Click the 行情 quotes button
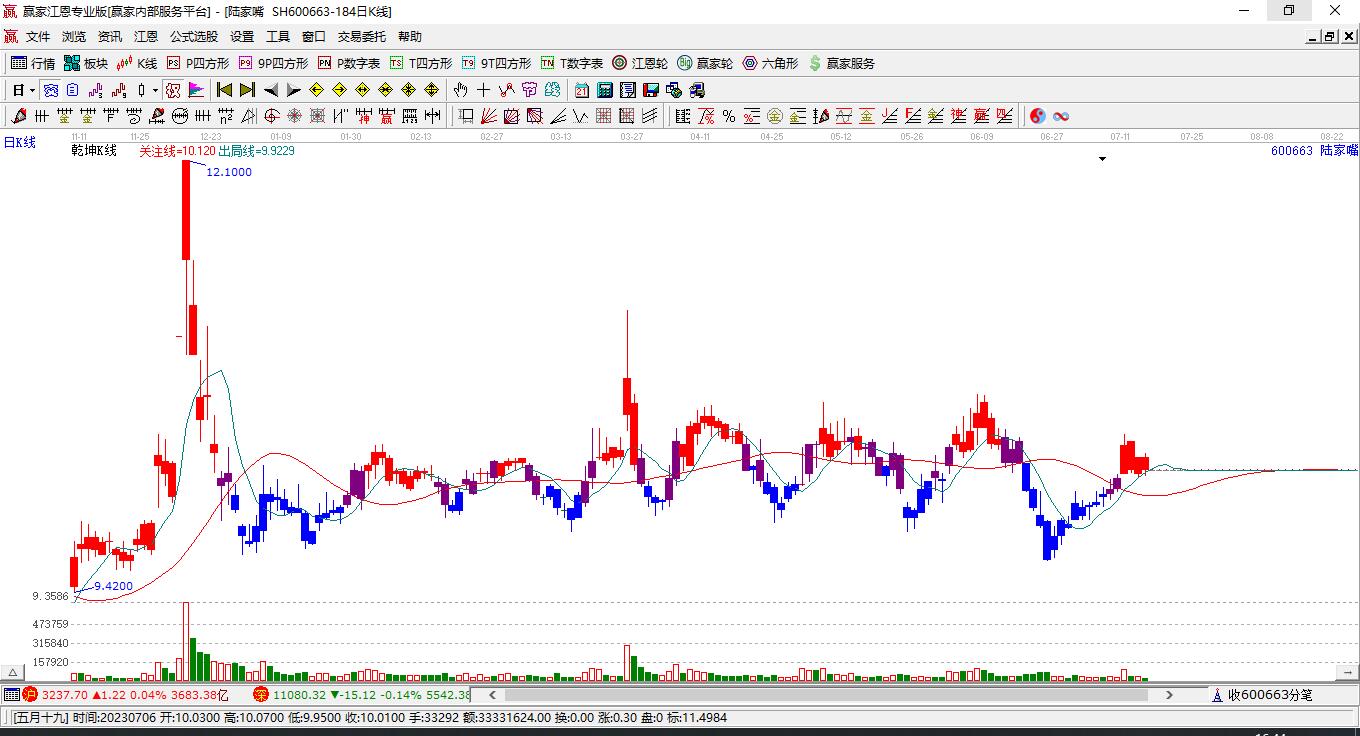Screen dimensions: 1360x736 pyautogui.click(x=33, y=63)
